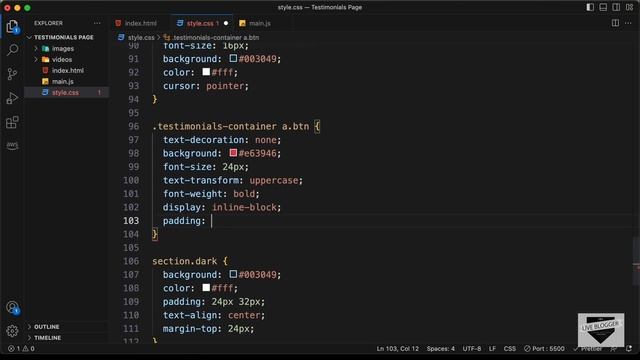Expand the TIMELINE section
This screenshot has height=360, width=640.
47,338
